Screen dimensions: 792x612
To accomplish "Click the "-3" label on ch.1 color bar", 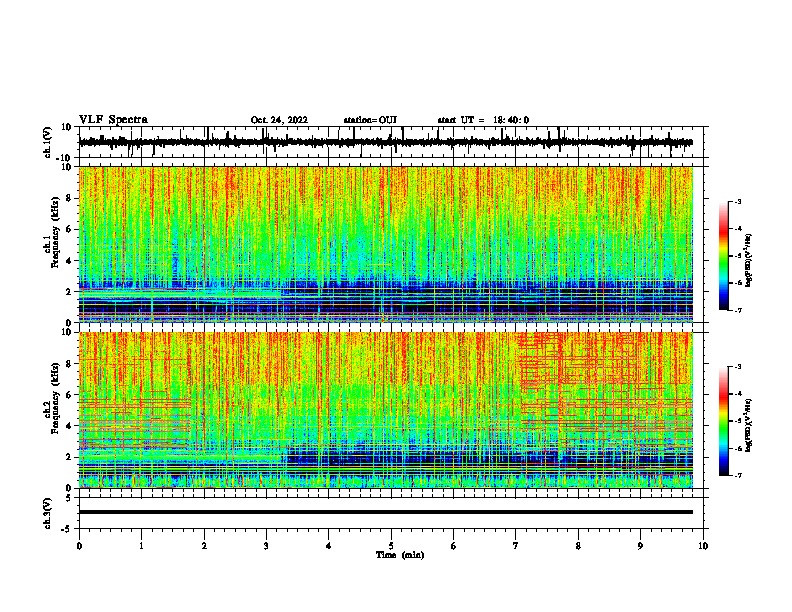I will [737, 202].
